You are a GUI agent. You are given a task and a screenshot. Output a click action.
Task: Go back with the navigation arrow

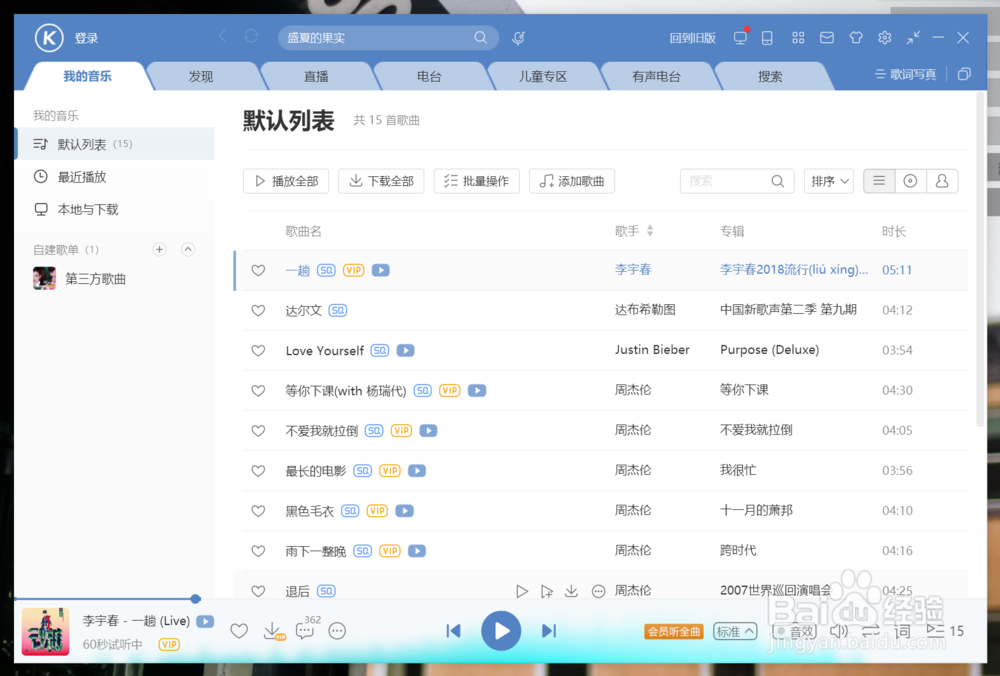[x=223, y=36]
